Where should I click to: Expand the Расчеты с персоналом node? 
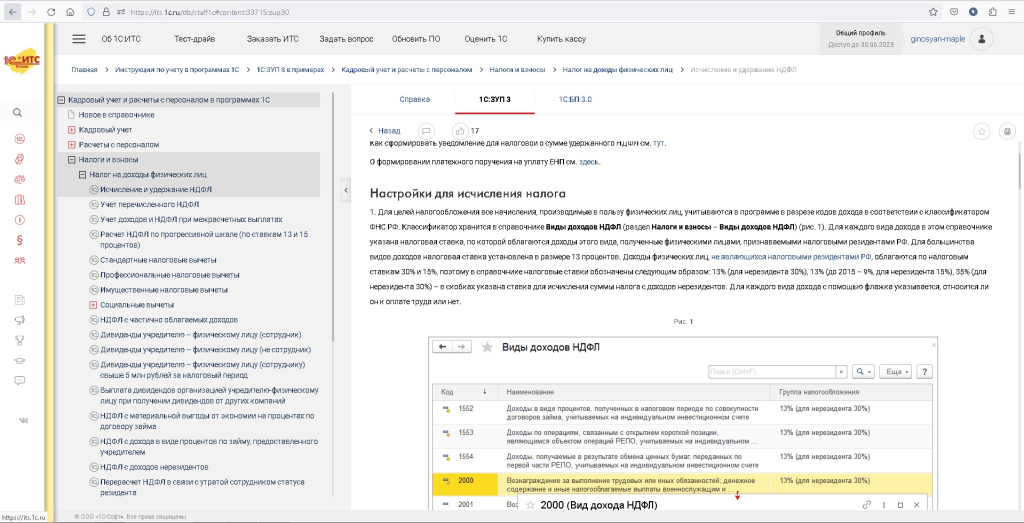point(71,145)
